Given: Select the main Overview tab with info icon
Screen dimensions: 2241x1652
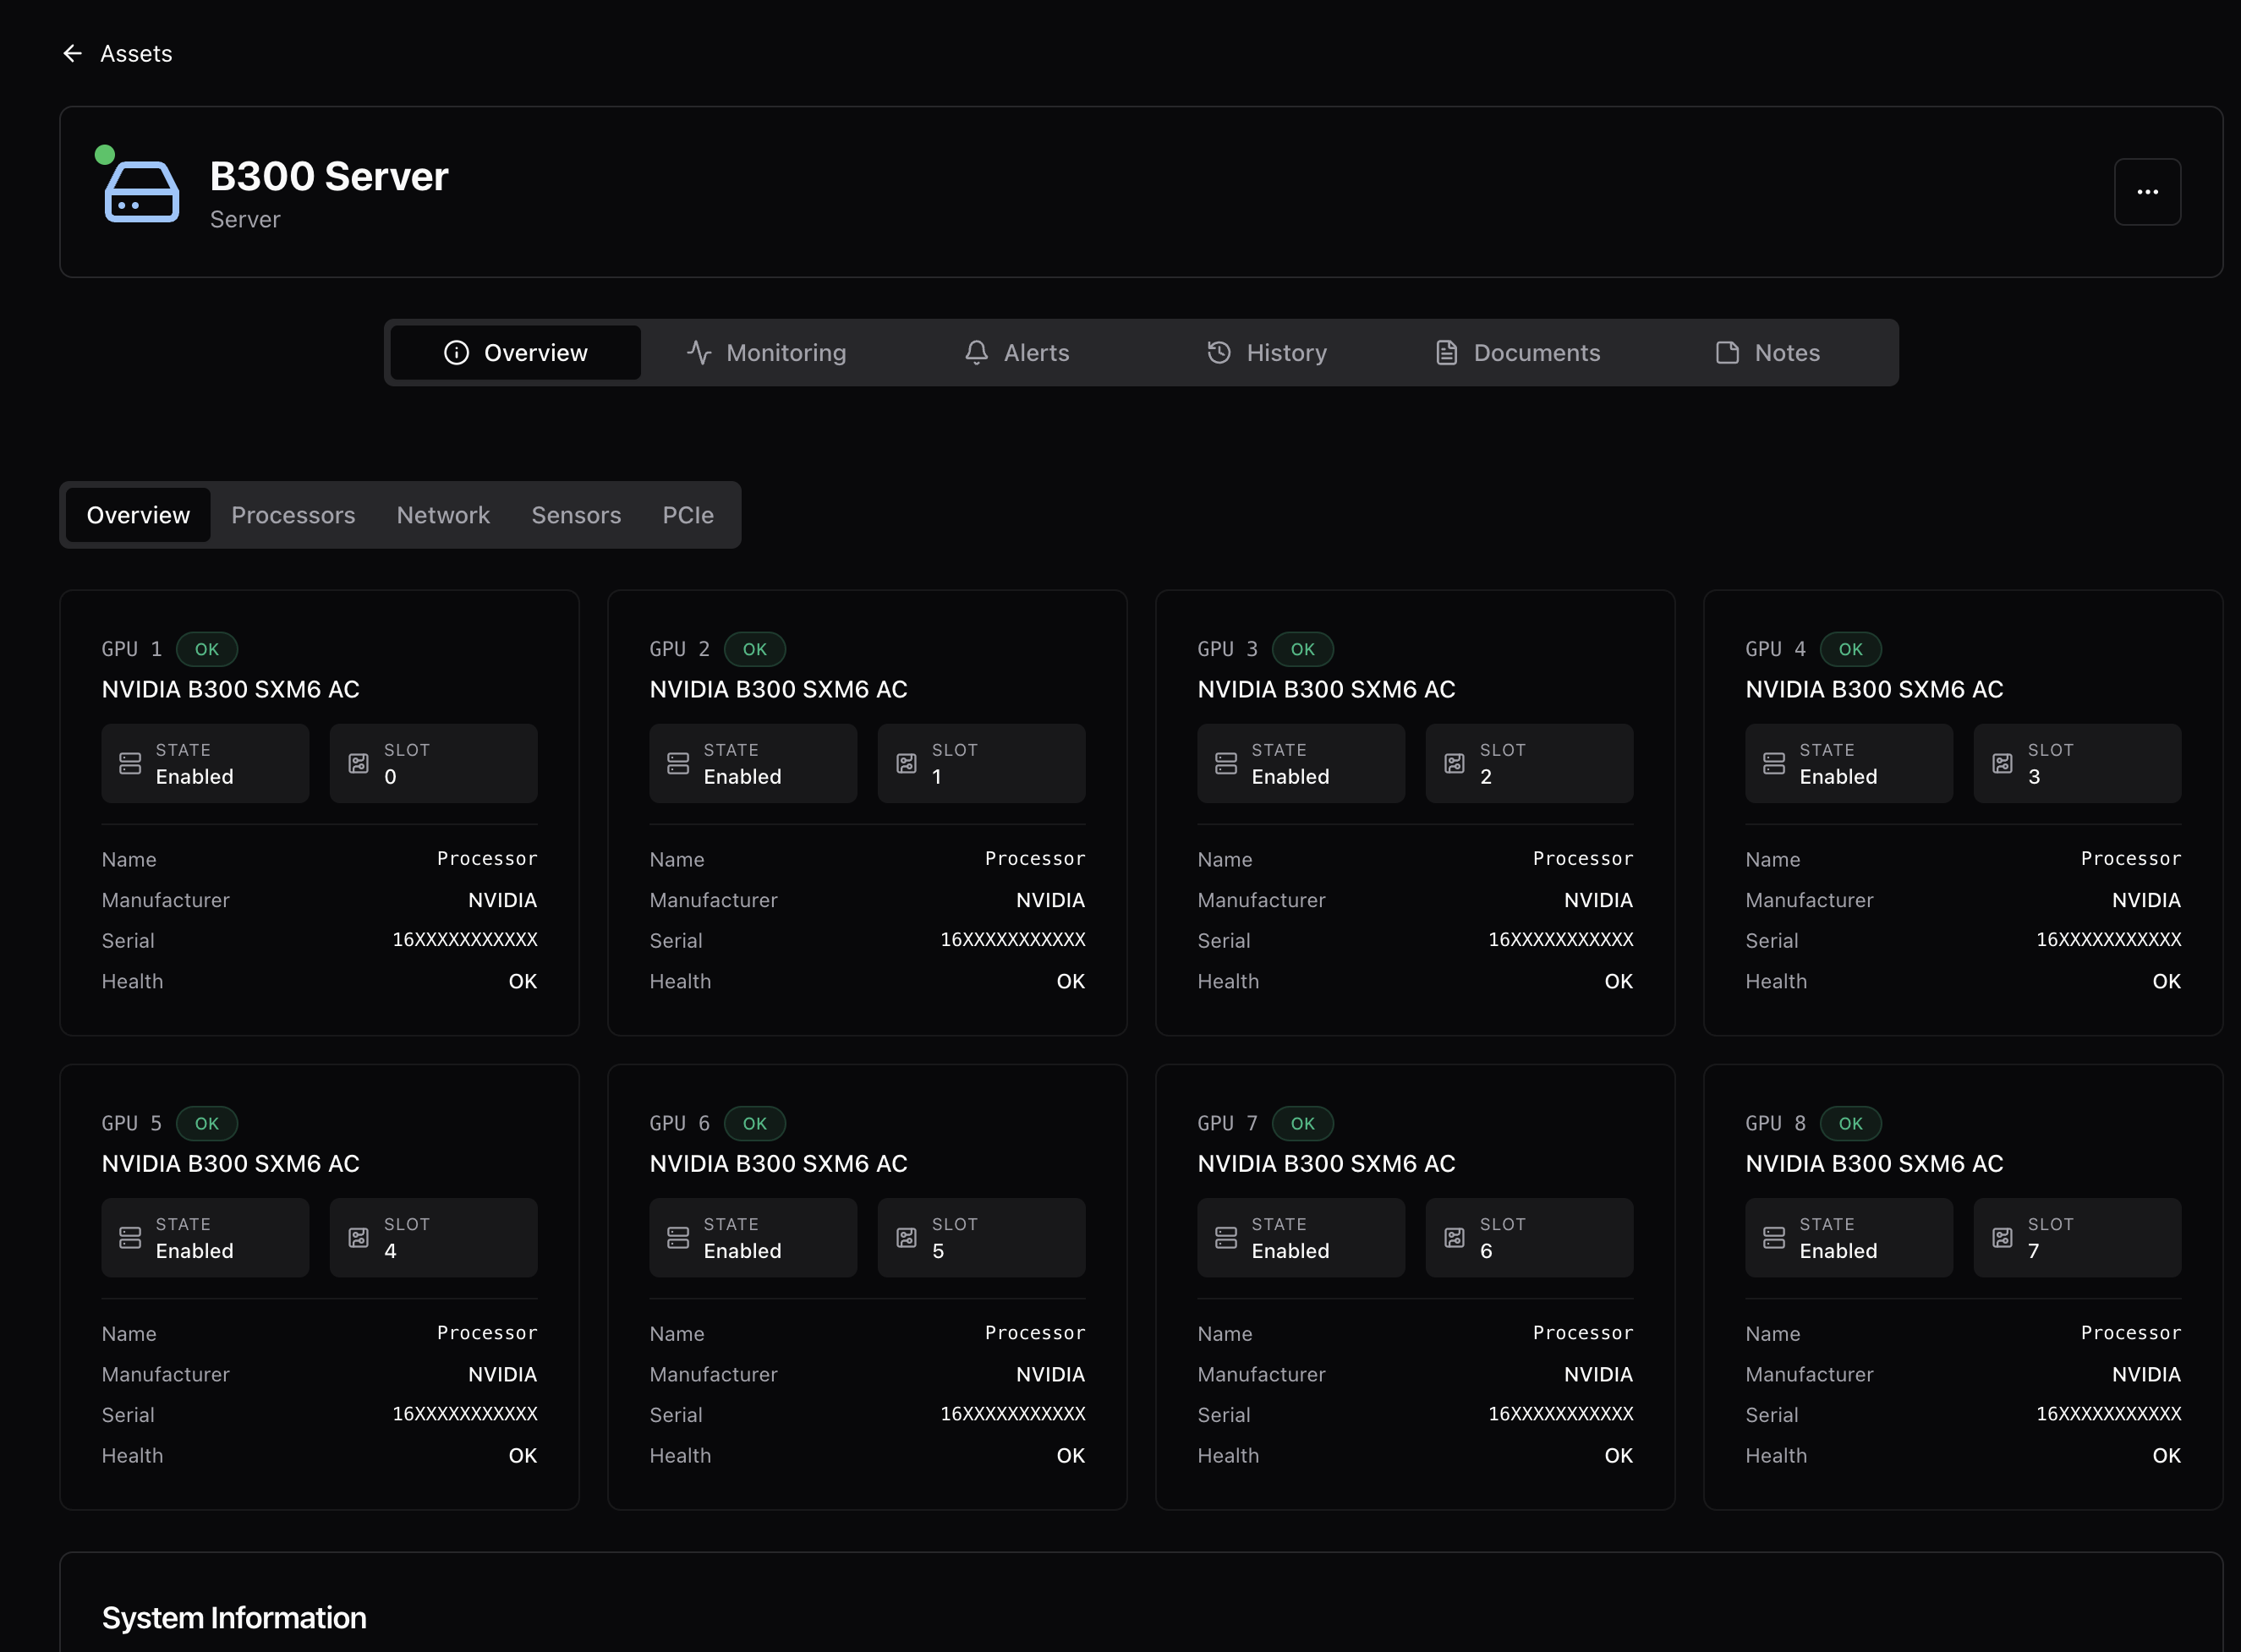Looking at the screenshot, I should pos(515,352).
